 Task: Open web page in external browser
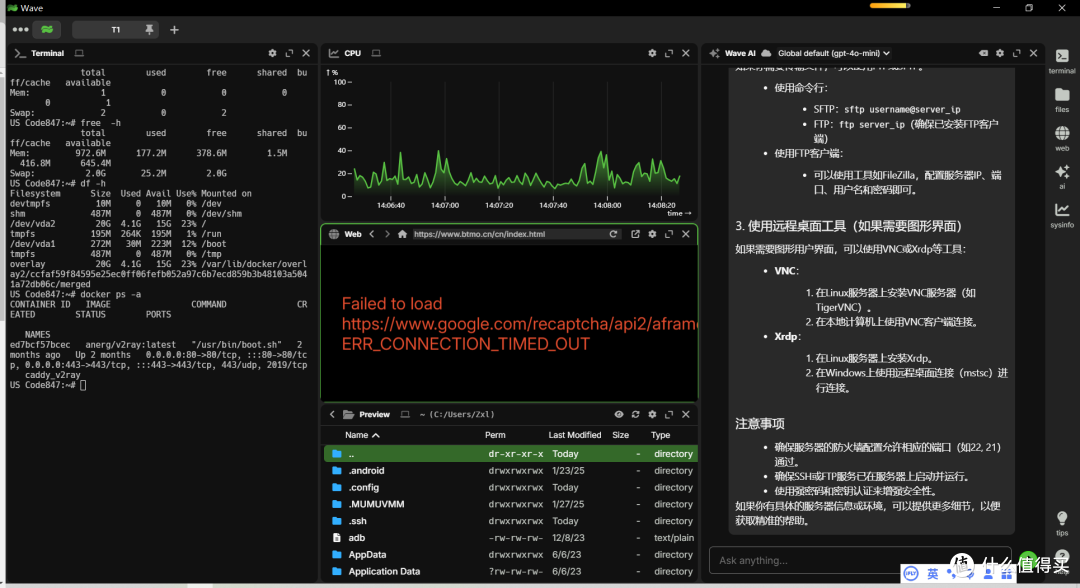(x=635, y=234)
